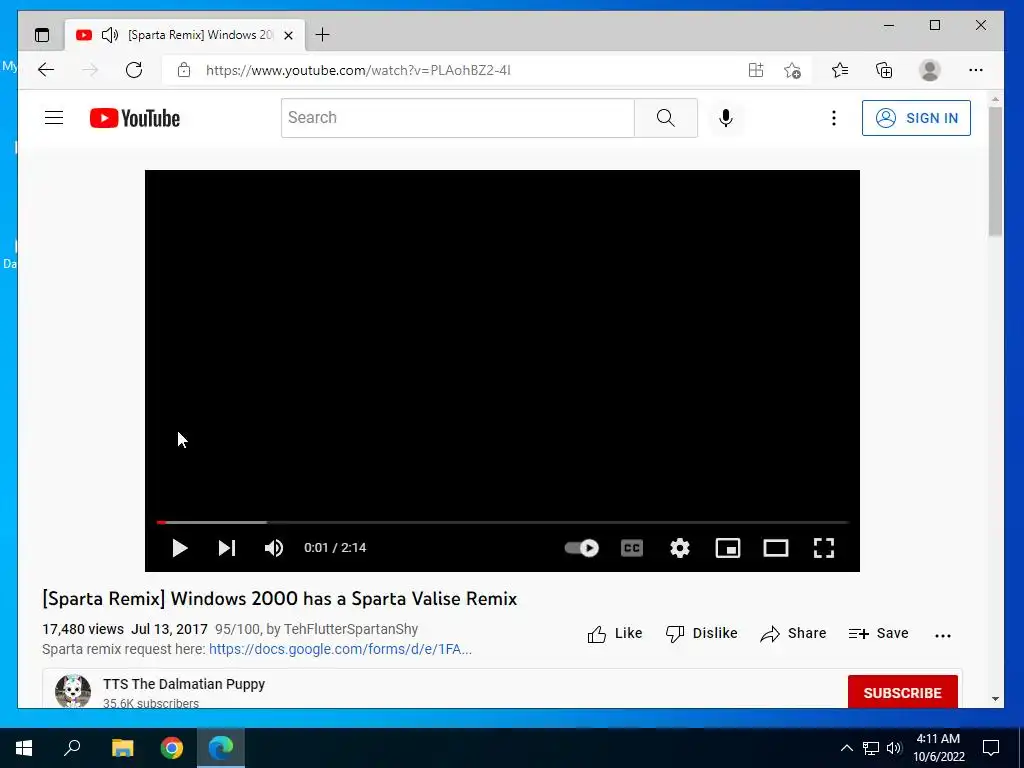
Task: Open the network status tray icon
Action: pos(871,748)
